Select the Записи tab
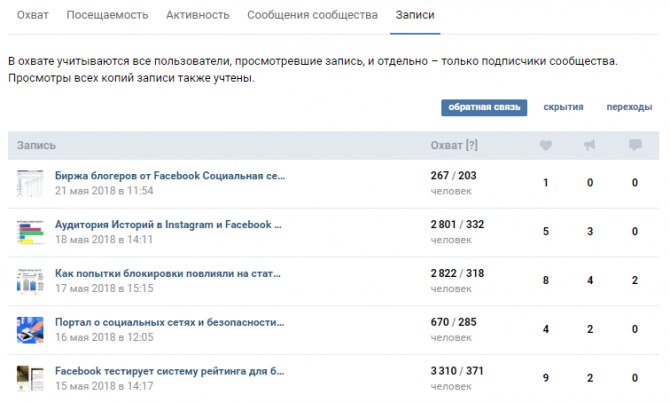Screen dimensions: 670x403 (x=415, y=15)
